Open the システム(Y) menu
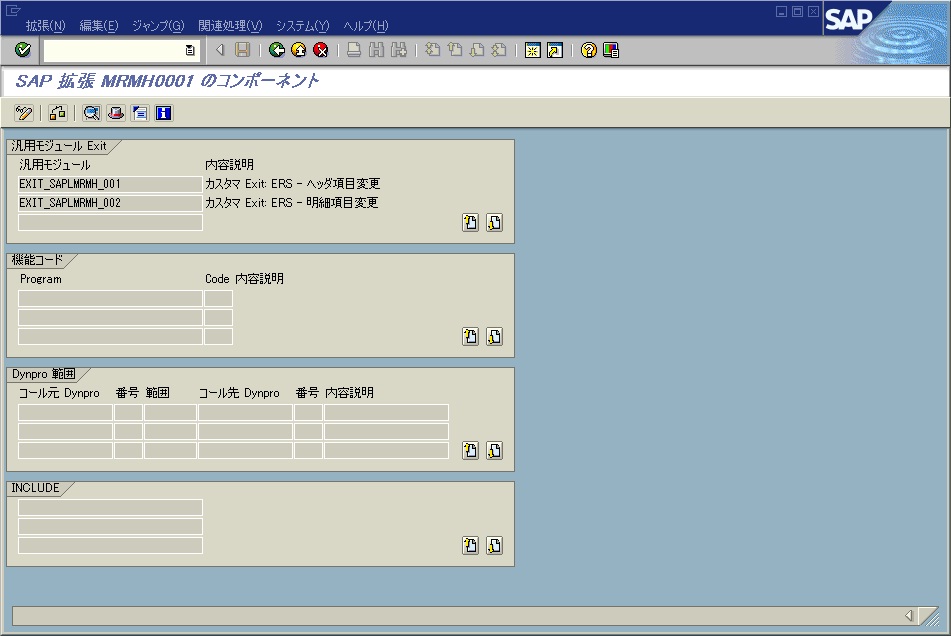The image size is (951, 636). (302, 25)
